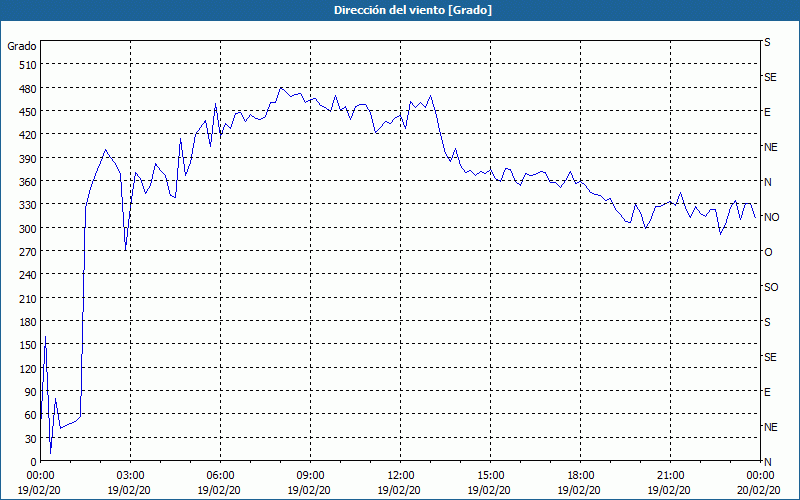The width and height of the screenshot is (800, 500).
Task: Click the 330 degree axis label
Action: pyautogui.click(x=28, y=205)
